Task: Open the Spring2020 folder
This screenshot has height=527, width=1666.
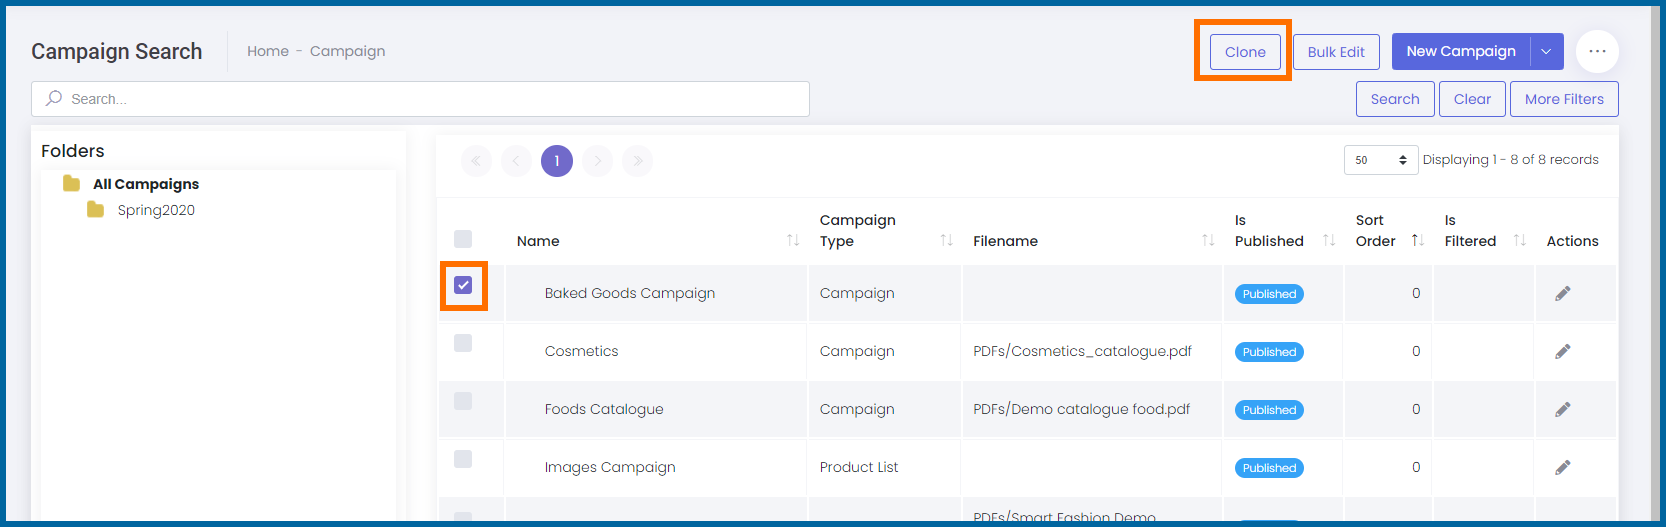Action: tap(155, 210)
